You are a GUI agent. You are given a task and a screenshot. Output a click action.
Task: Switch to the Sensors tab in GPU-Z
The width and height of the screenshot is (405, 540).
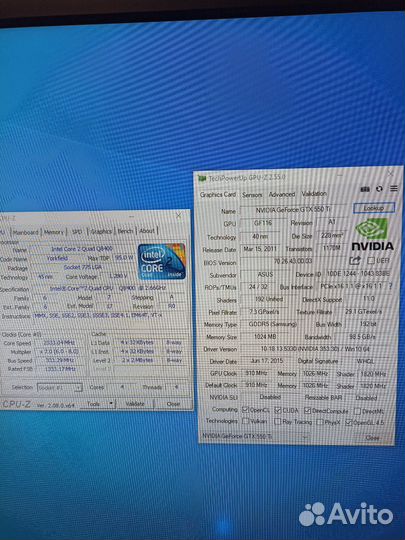(x=252, y=195)
